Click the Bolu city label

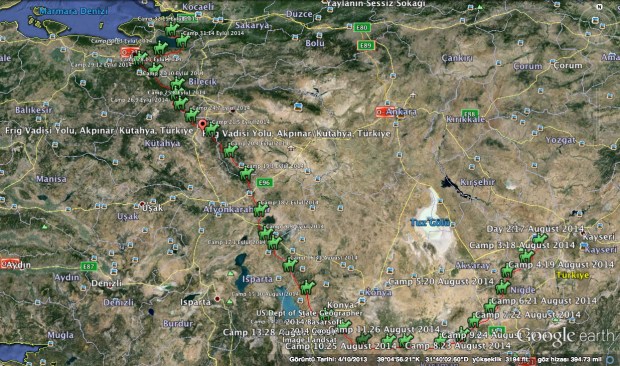315,43
